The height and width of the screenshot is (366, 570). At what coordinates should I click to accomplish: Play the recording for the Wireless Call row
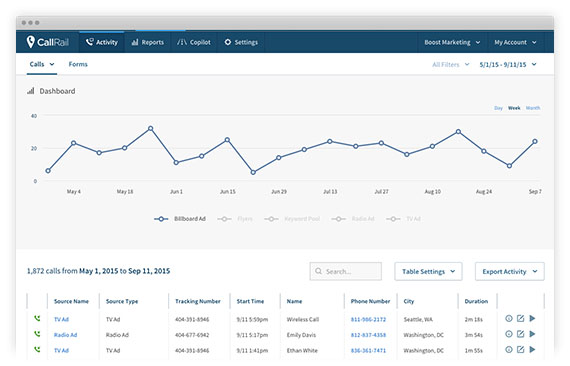coord(532,318)
